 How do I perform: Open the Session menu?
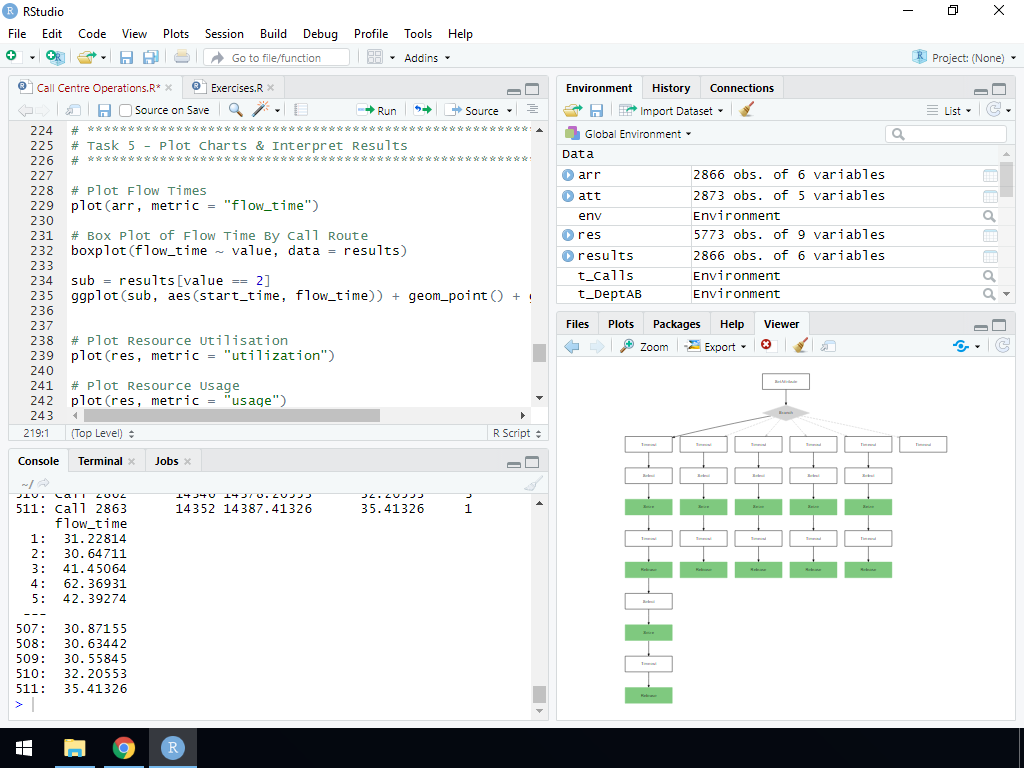click(x=224, y=33)
